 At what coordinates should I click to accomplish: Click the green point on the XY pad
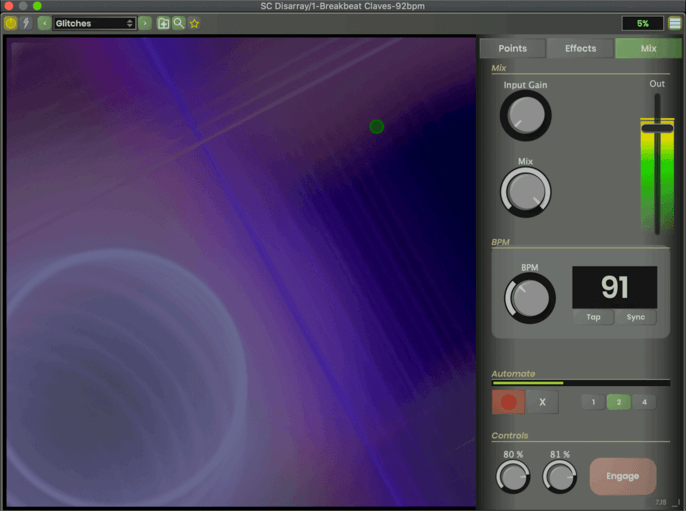[376, 126]
